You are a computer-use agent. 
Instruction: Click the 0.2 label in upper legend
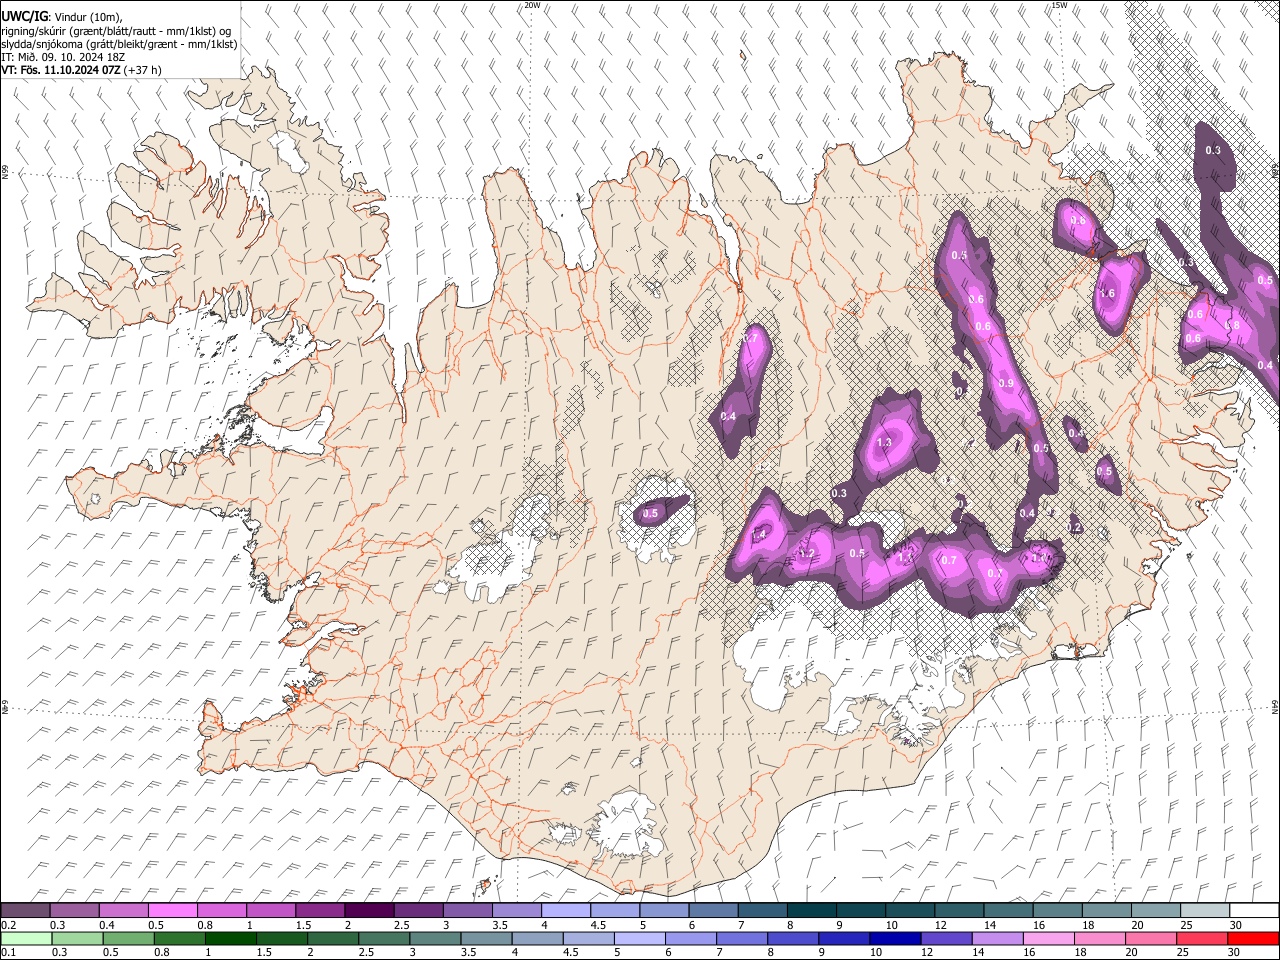[x=8, y=925]
